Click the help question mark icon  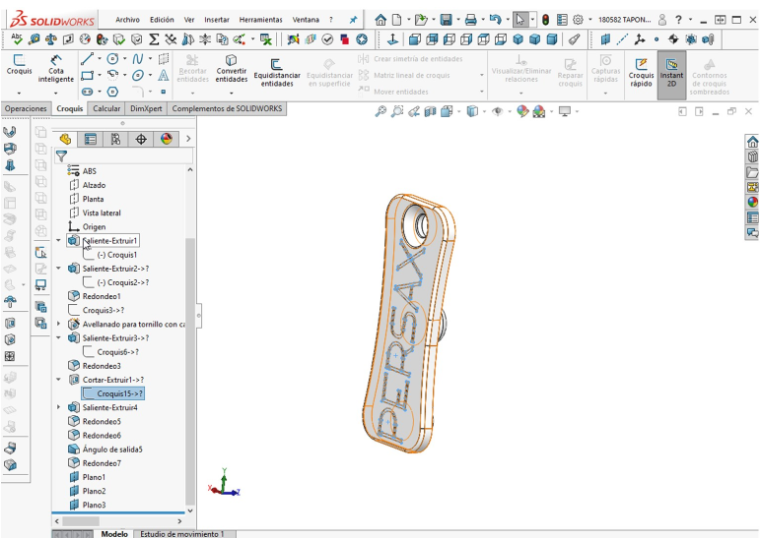678,20
